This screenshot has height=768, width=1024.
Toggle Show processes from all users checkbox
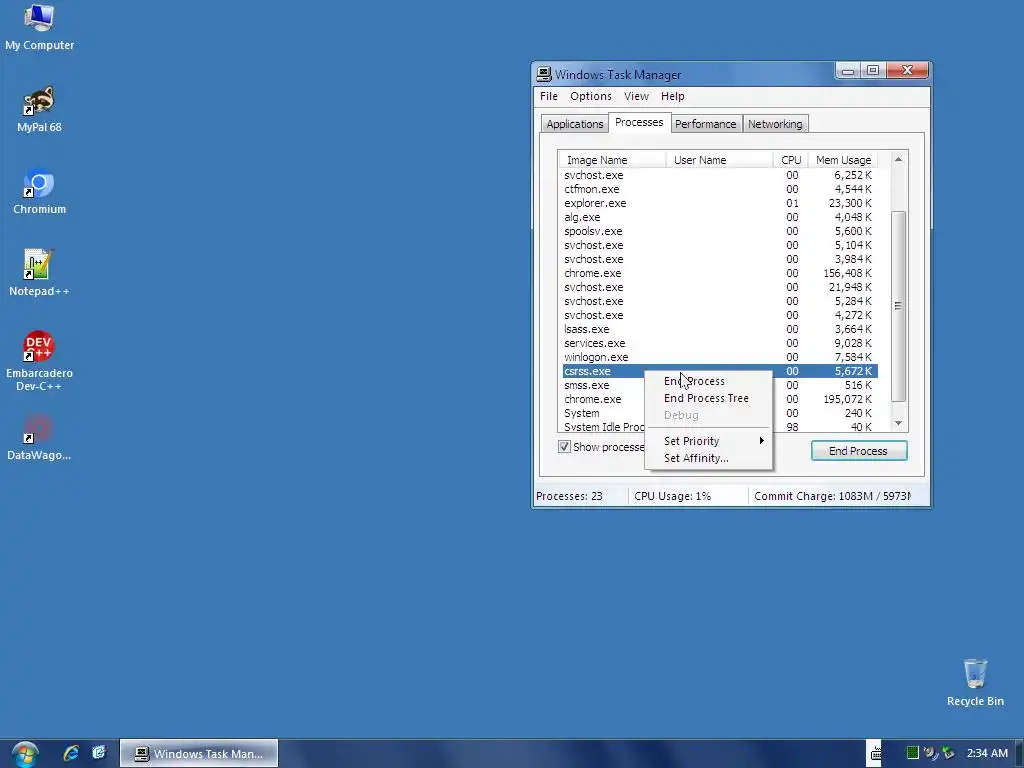(564, 447)
